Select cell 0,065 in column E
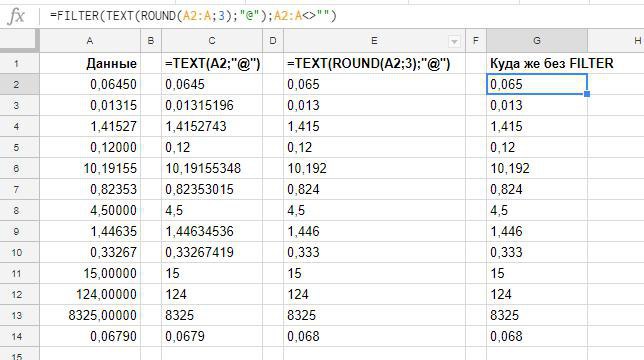This screenshot has height=360, width=644. coord(374,85)
